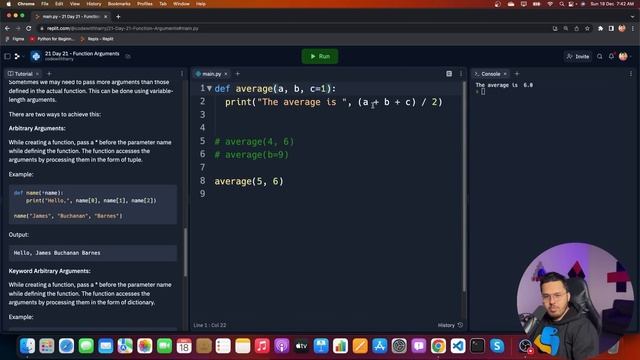Image resolution: width=640 pixels, height=360 pixels.
Task: Click the editor format icon
Action: coord(449,74)
